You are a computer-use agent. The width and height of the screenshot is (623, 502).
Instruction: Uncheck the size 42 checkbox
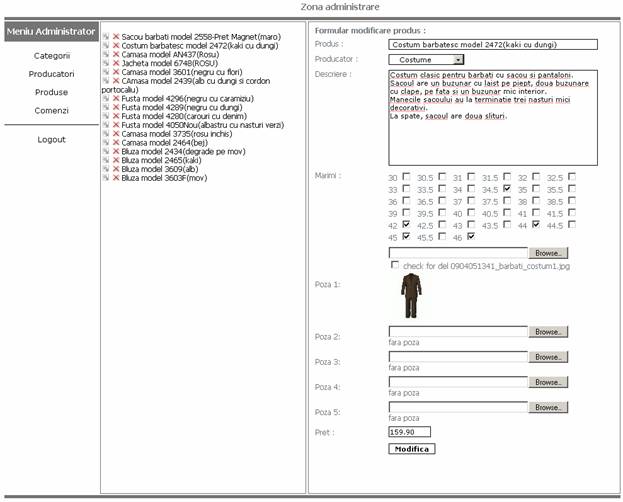point(405,226)
